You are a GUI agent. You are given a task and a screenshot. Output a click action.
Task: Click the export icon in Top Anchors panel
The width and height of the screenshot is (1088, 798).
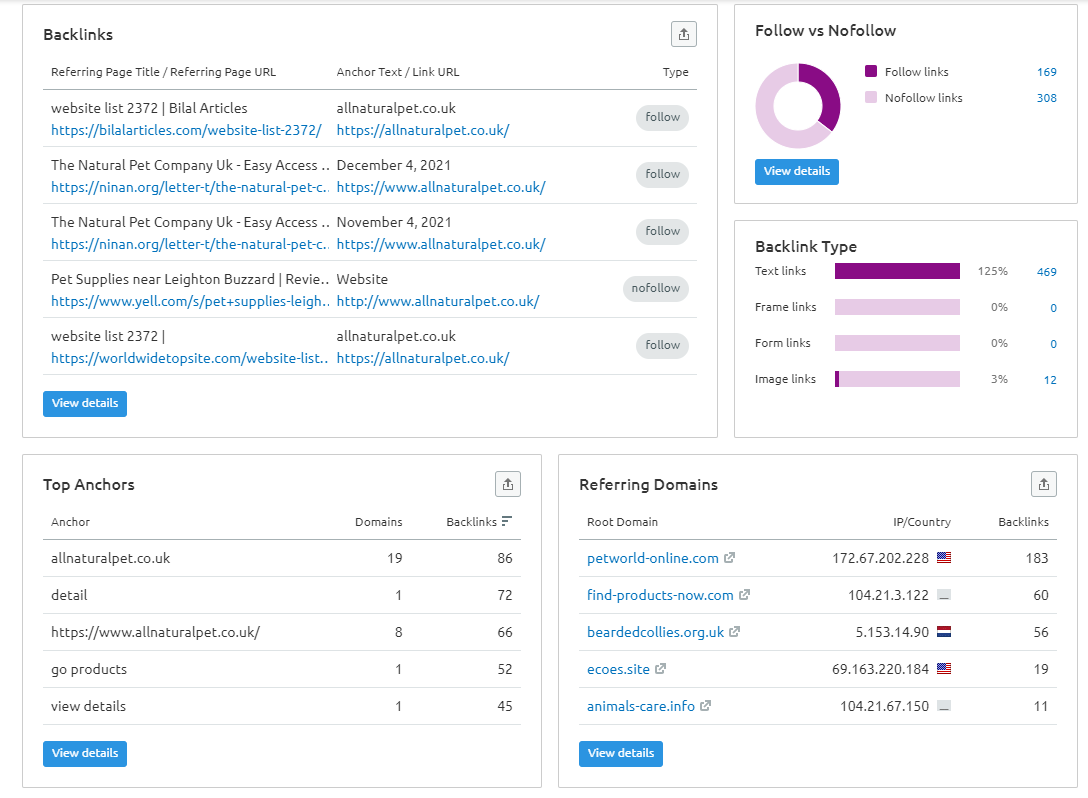coord(508,484)
